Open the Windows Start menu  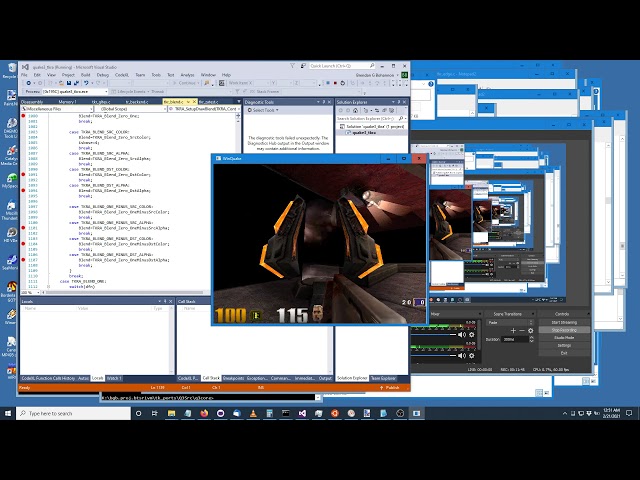tap(8, 413)
